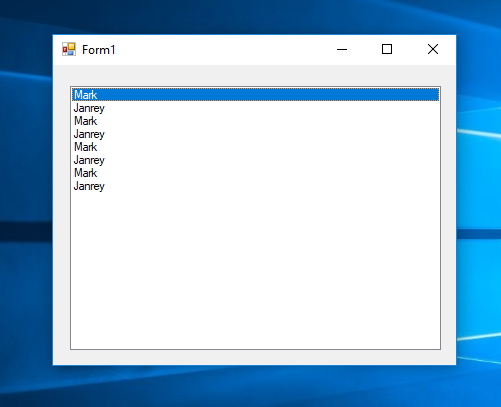Click the gray form area below the list box

point(255,357)
